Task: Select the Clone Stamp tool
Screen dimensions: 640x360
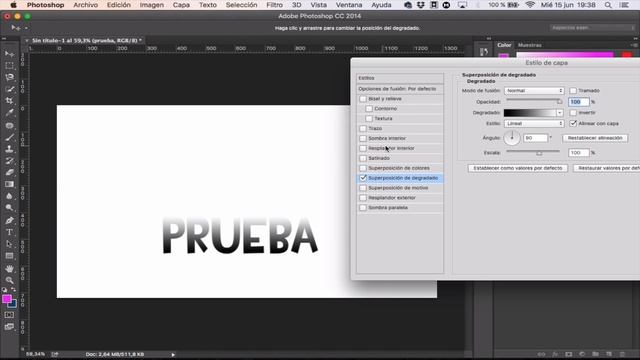Action: (x=9, y=149)
